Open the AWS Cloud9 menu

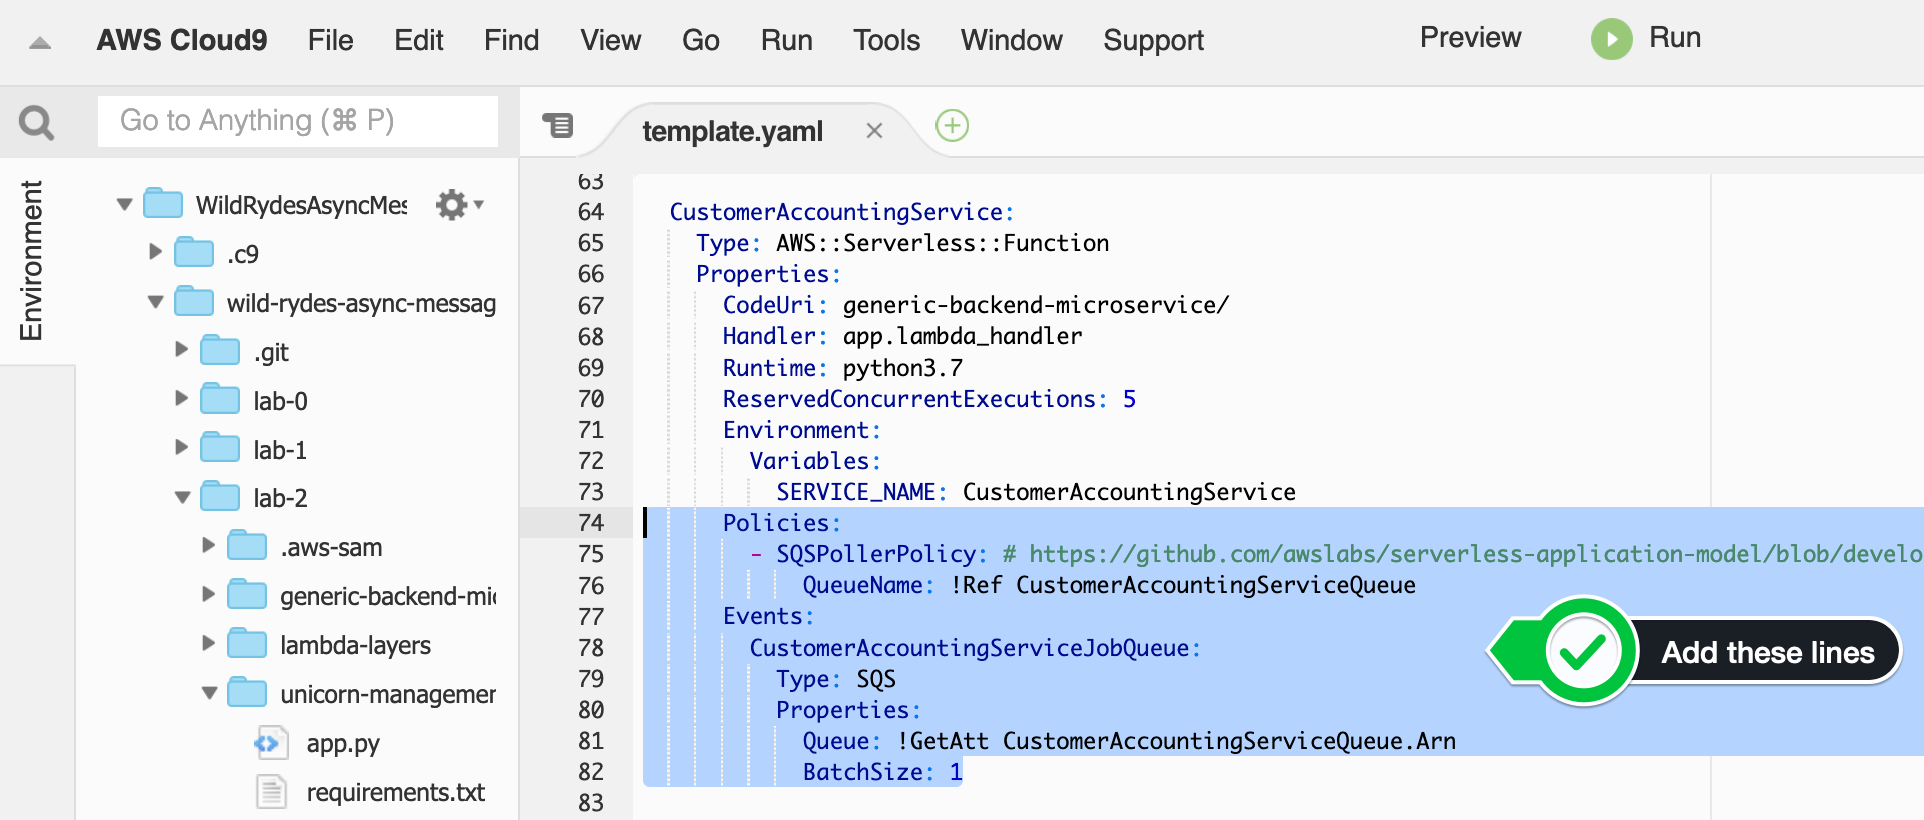point(182,40)
